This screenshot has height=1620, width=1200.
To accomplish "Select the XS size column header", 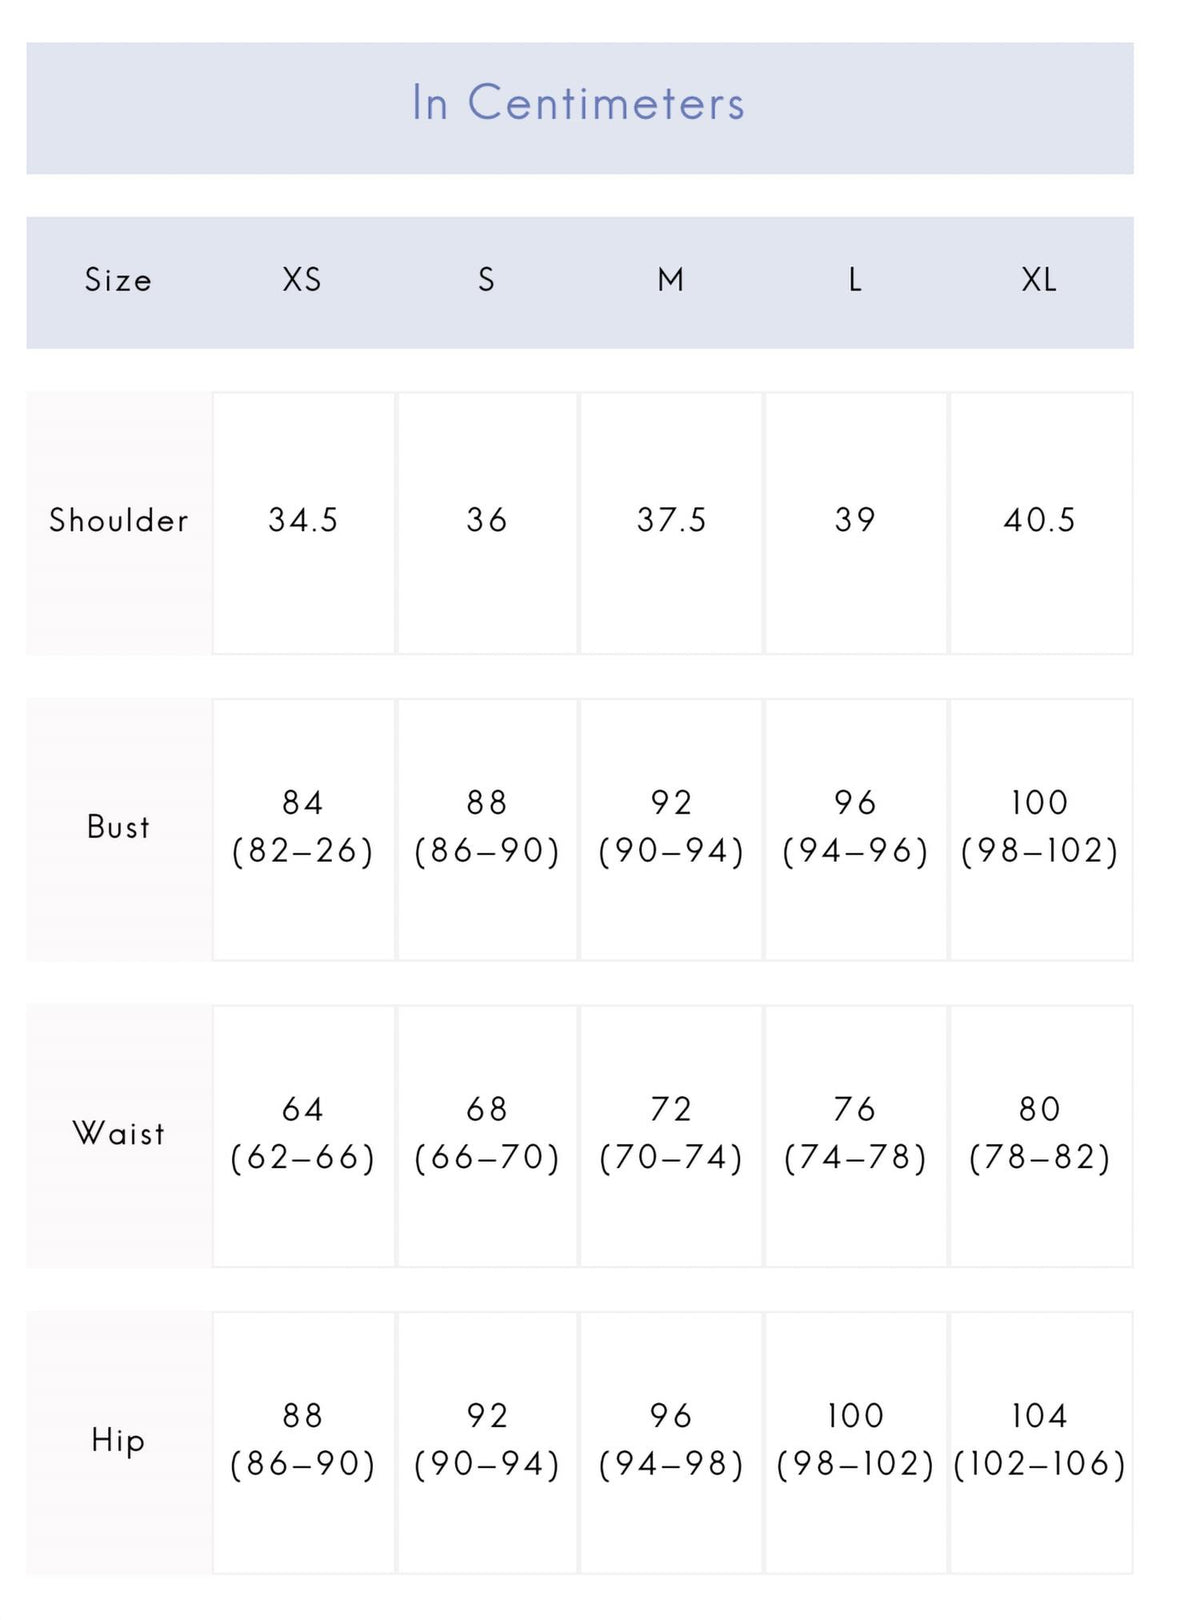I will tap(302, 280).
